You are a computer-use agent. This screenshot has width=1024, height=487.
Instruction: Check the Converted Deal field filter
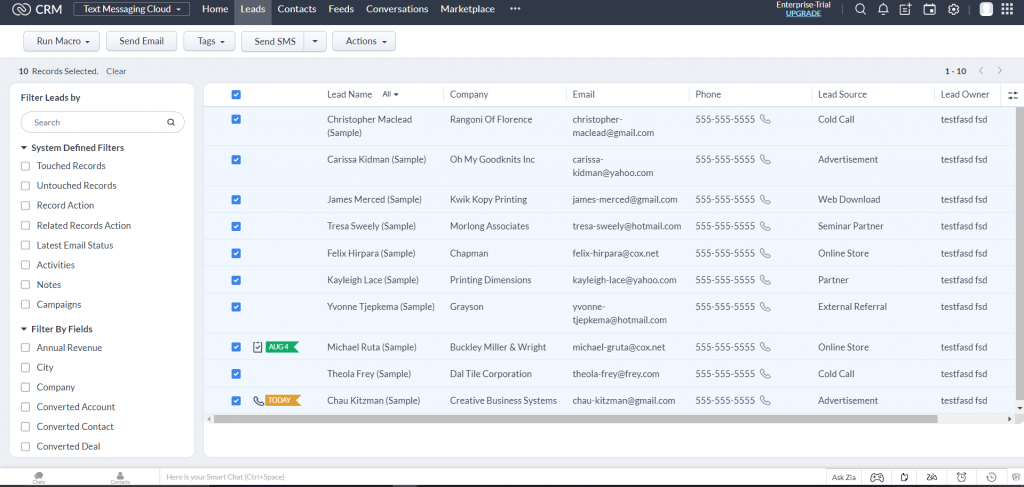click(25, 447)
